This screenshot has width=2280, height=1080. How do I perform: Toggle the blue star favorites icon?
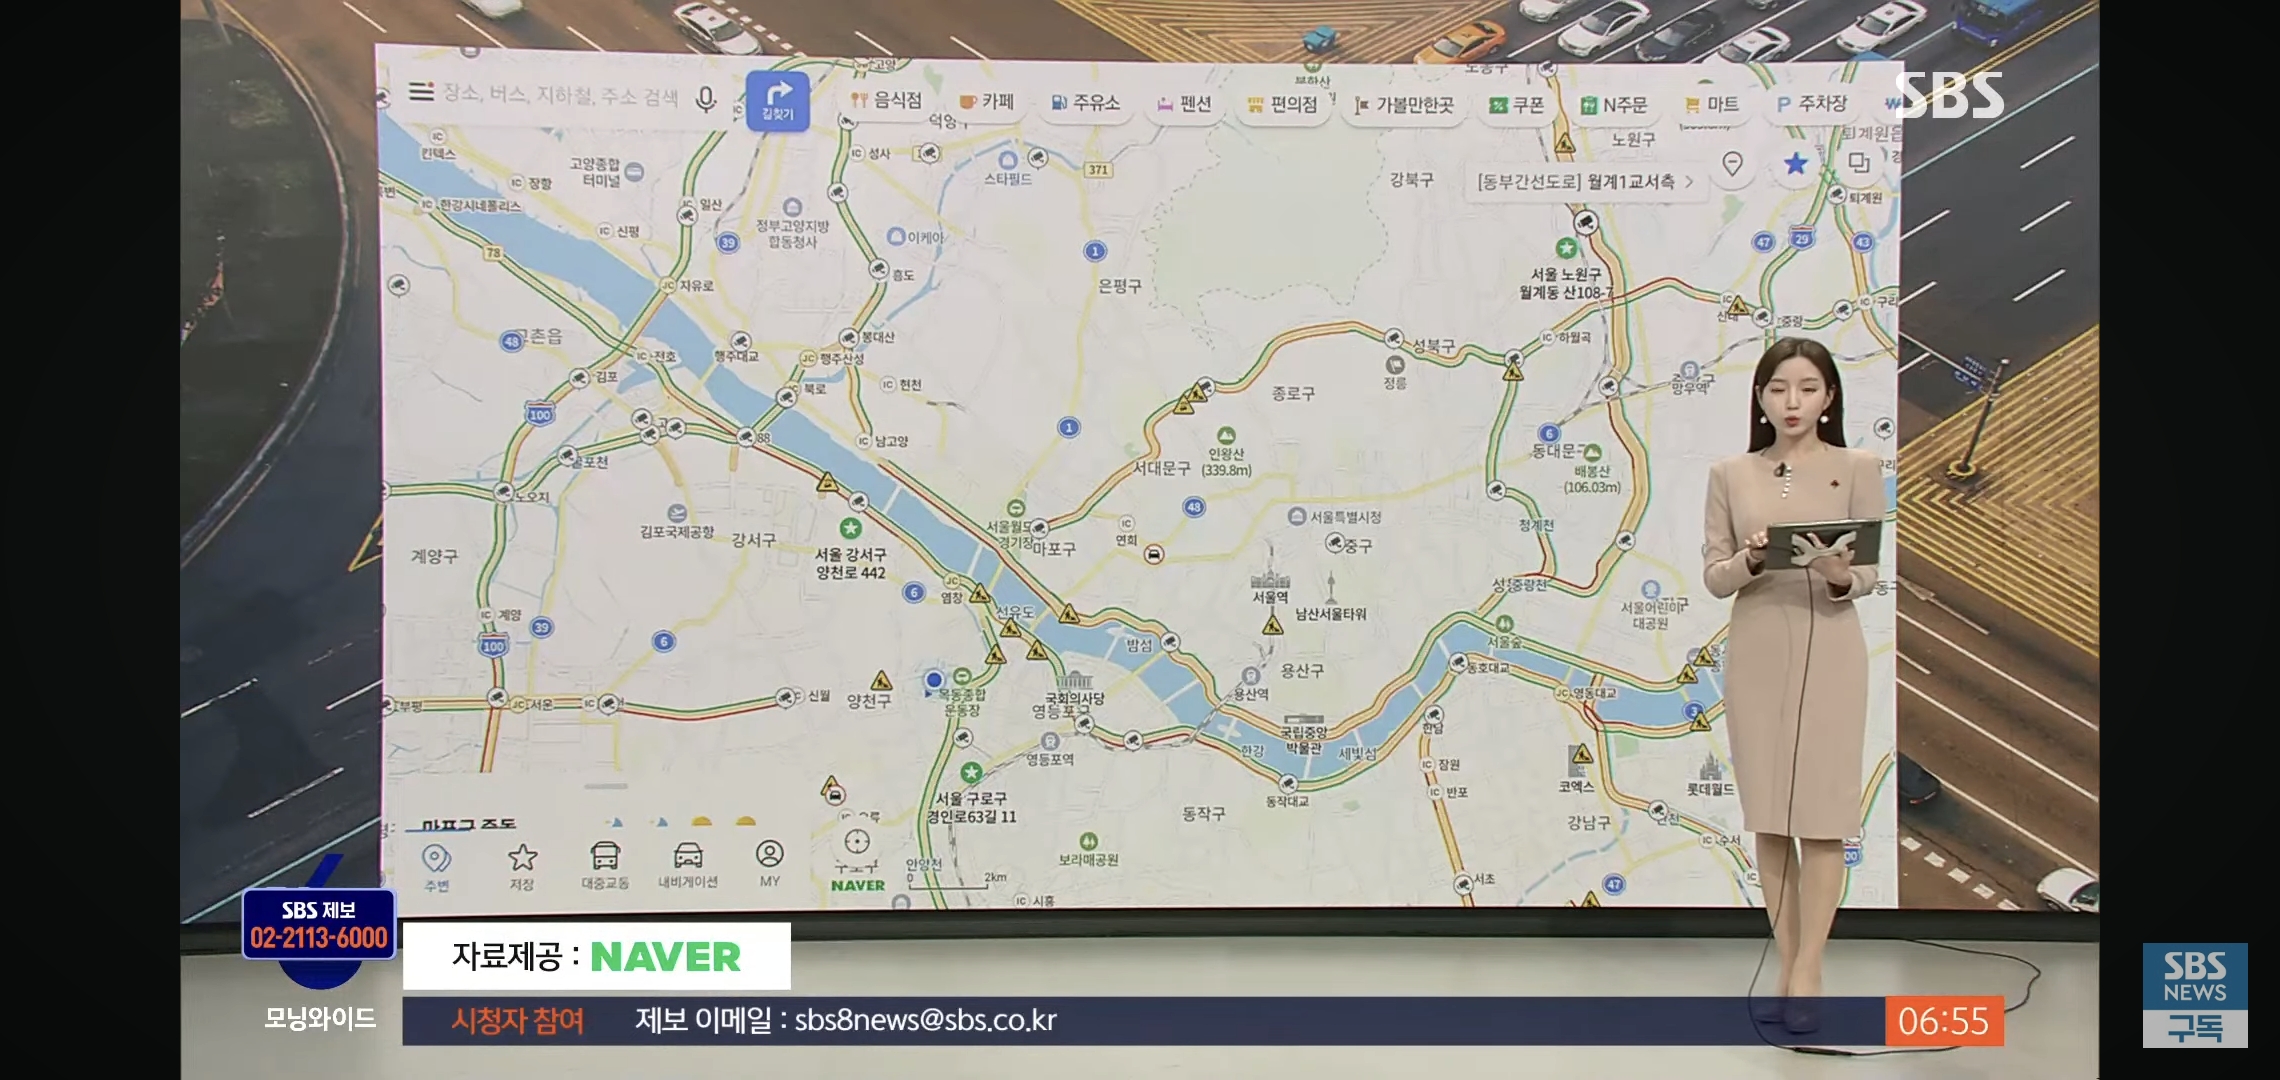[1796, 163]
